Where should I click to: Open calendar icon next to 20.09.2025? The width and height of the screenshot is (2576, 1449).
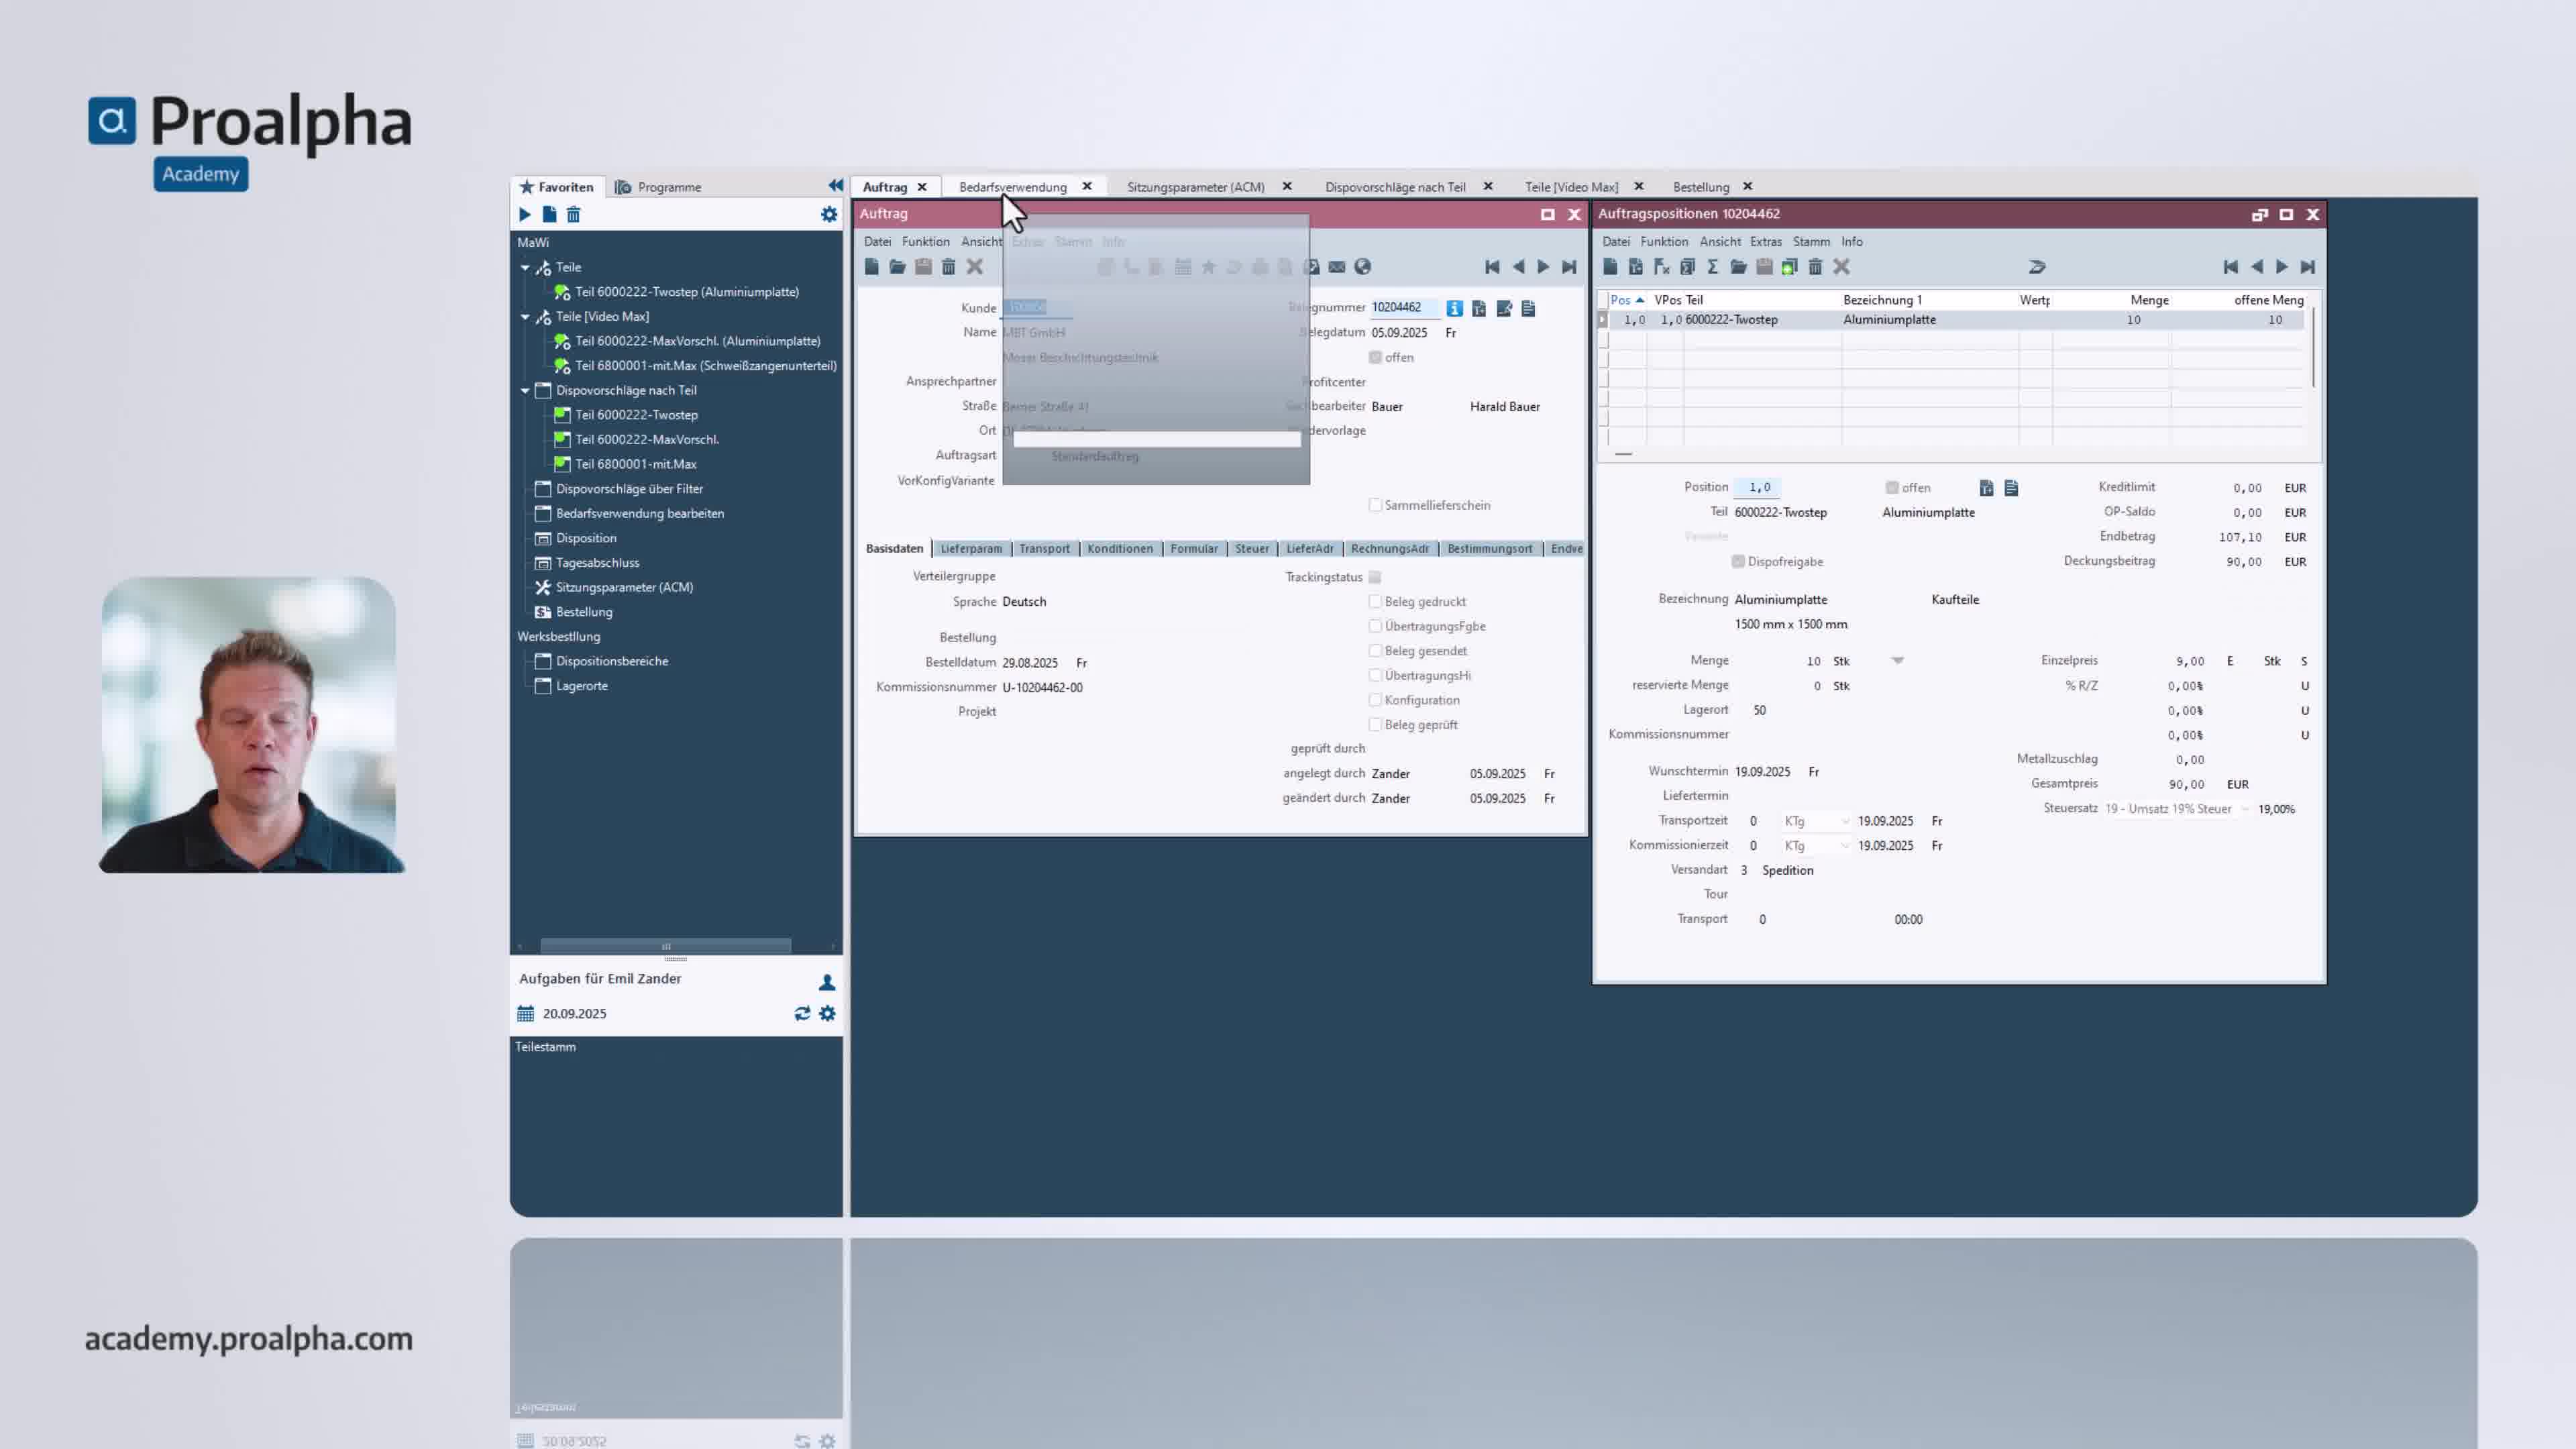click(526, 1013)
